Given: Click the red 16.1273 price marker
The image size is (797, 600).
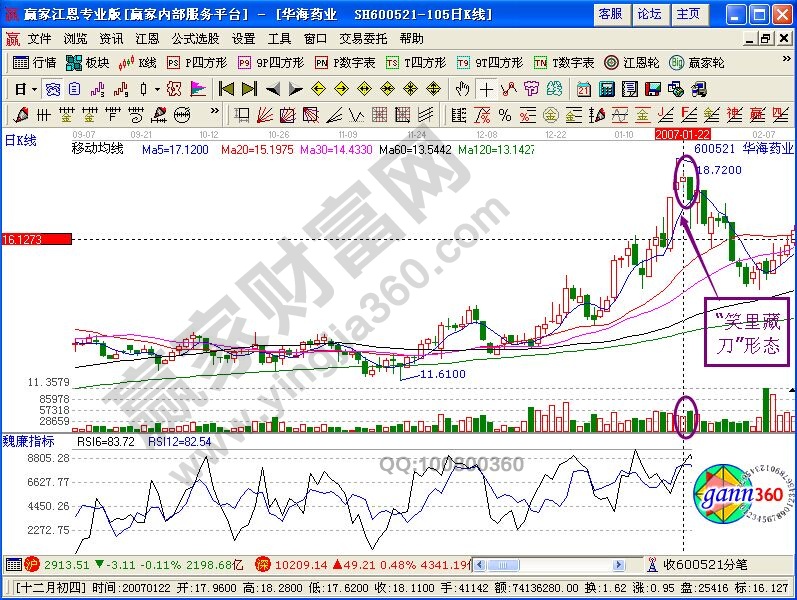Looking at the screenshot, I should point(37,239).
